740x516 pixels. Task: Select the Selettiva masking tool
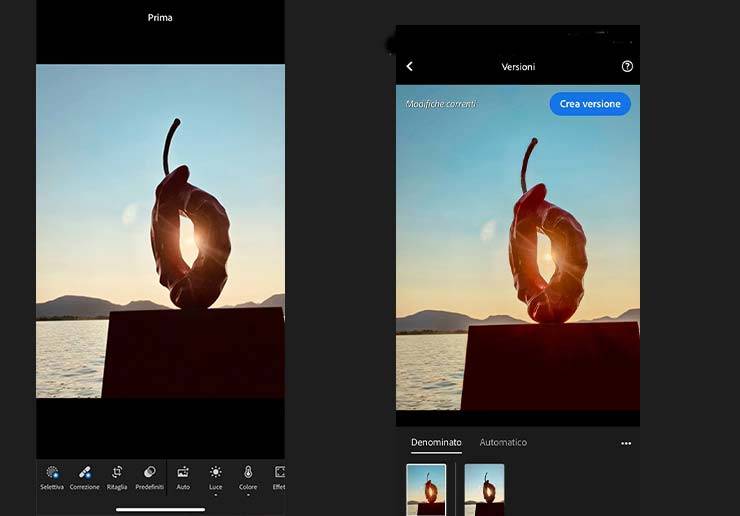[52, 476]
